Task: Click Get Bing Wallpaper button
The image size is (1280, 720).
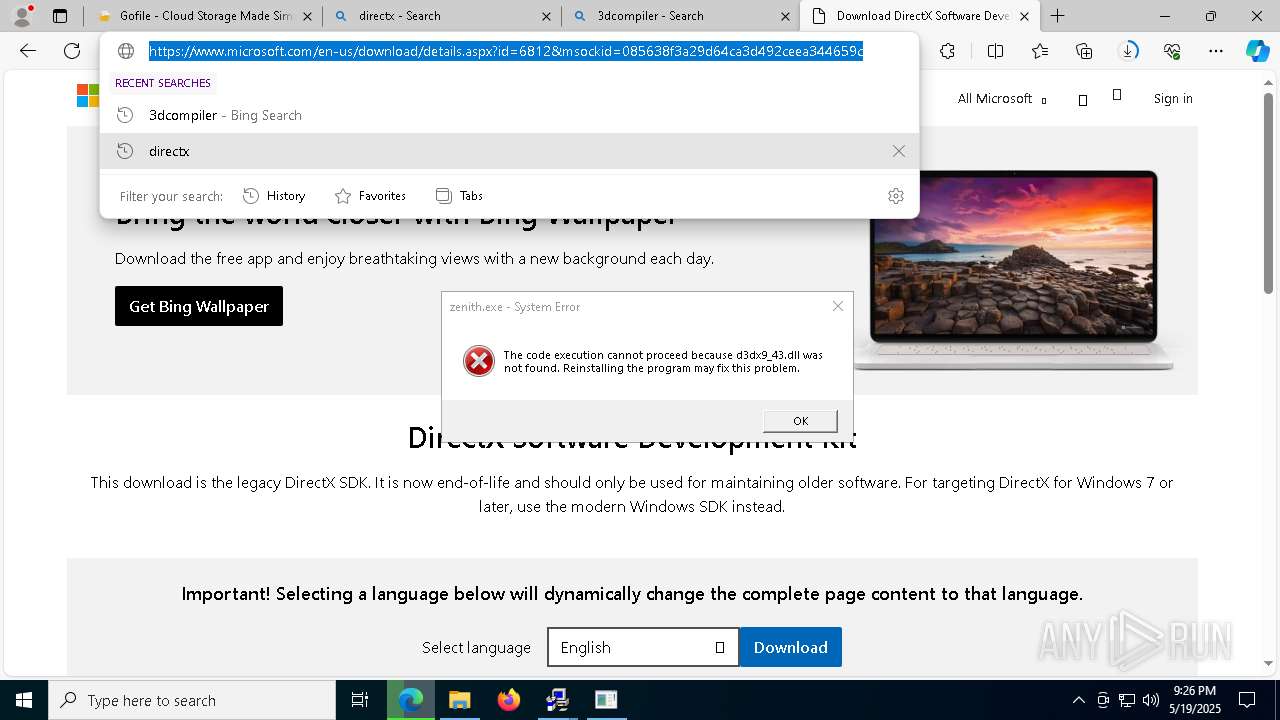Action: tap(199, 306)
